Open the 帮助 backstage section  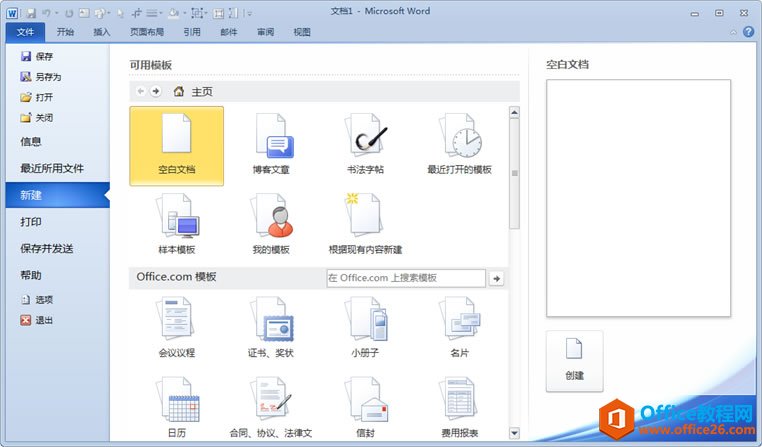pos(31,275)
